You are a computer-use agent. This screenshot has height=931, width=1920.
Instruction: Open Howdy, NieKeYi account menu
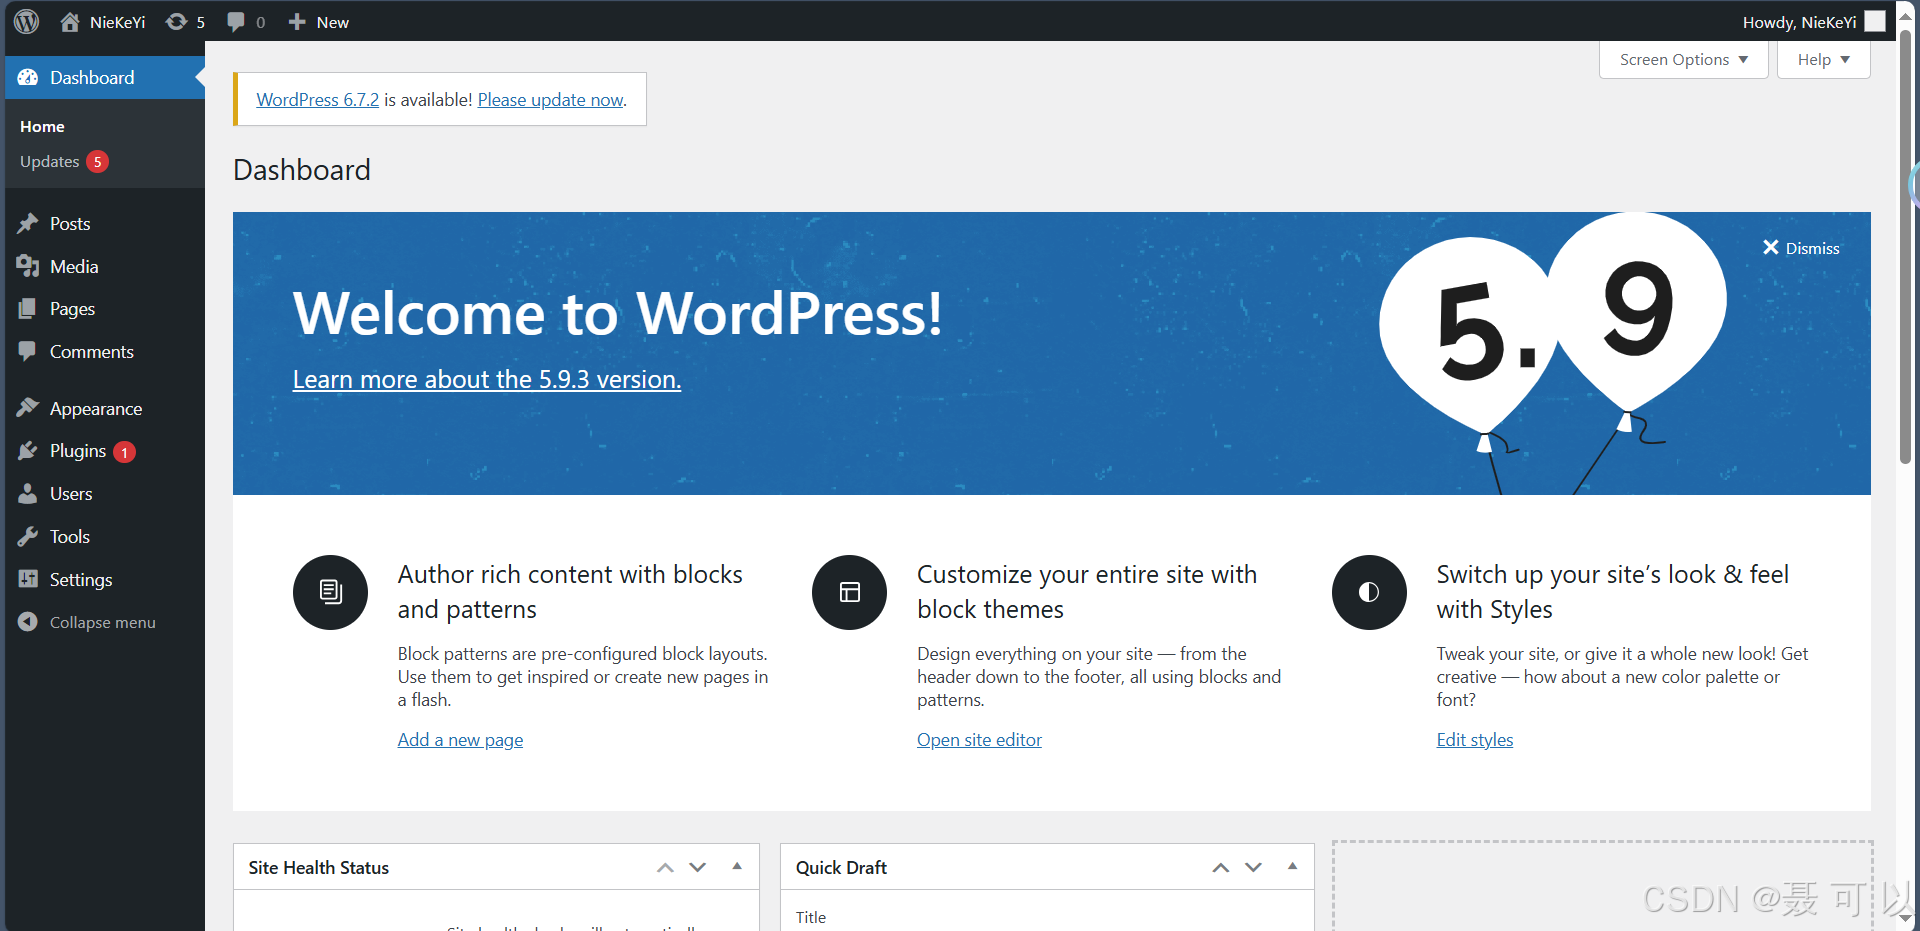click(1813, 22)
